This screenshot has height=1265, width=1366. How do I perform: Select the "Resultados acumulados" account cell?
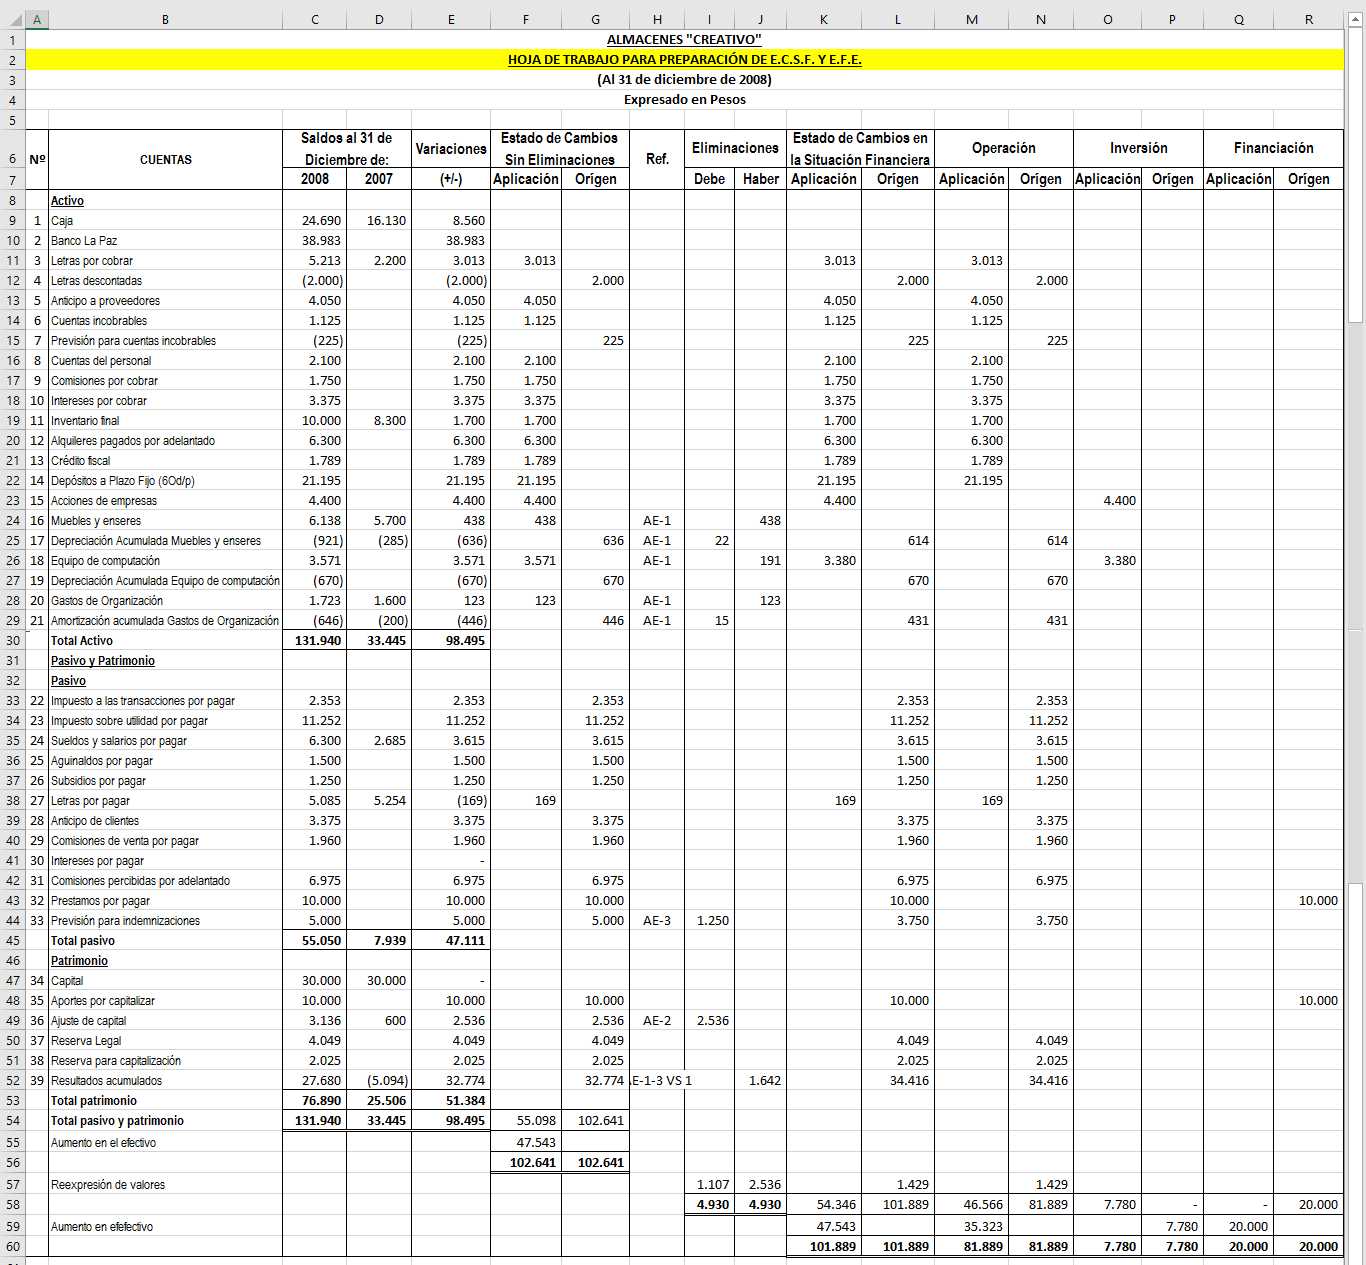[165, 1081]
